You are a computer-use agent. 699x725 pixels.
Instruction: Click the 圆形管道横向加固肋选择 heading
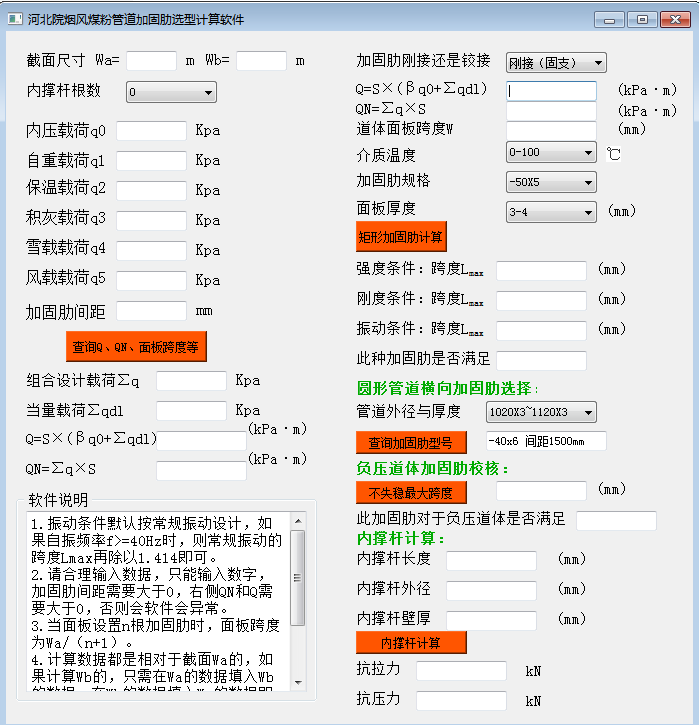point(447,388)
